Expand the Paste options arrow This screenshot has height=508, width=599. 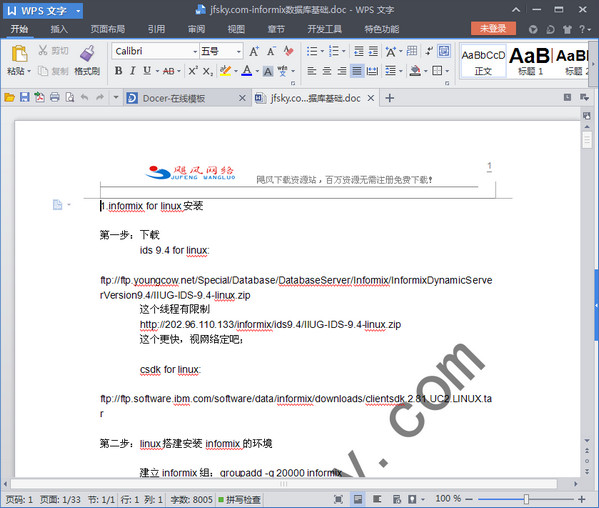tap(29, 71)
